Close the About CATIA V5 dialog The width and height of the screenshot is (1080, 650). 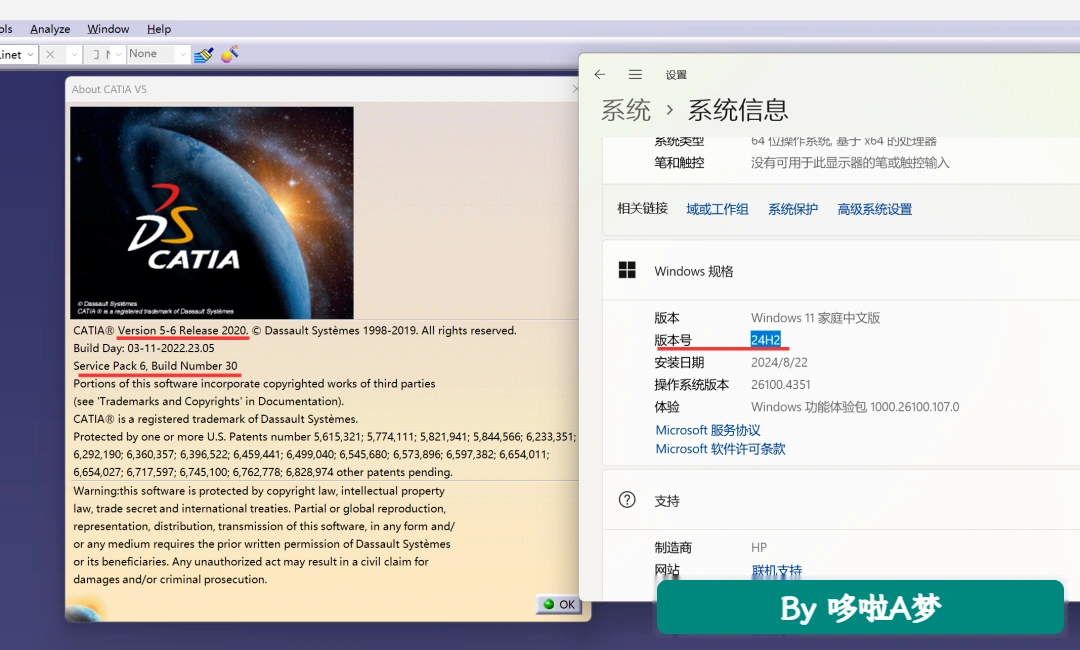point(577,89)
